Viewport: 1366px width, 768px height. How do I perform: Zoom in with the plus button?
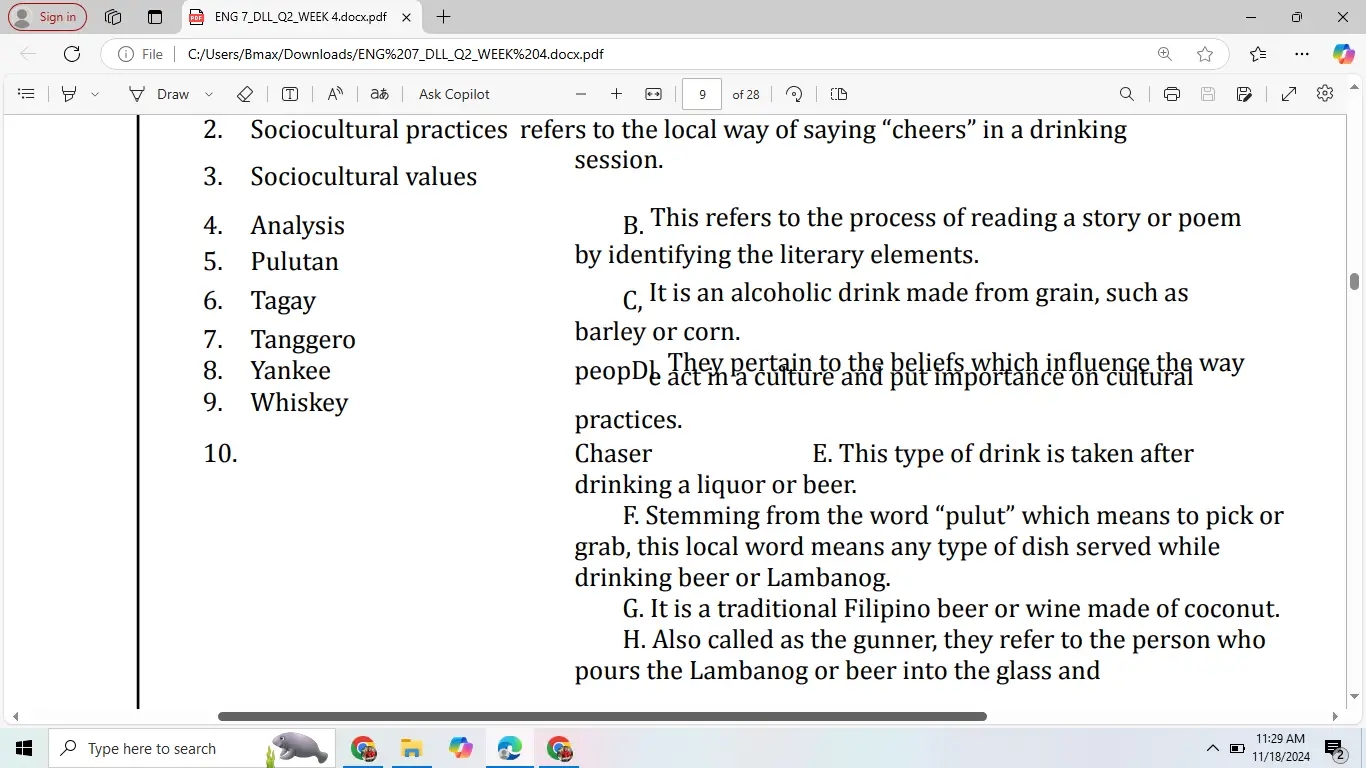point(616,94)
